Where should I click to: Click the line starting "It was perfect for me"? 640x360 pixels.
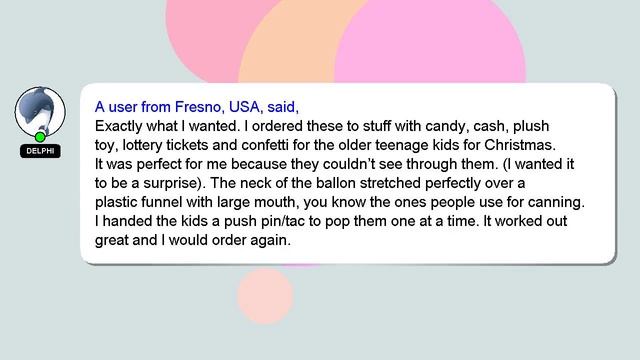334,164
